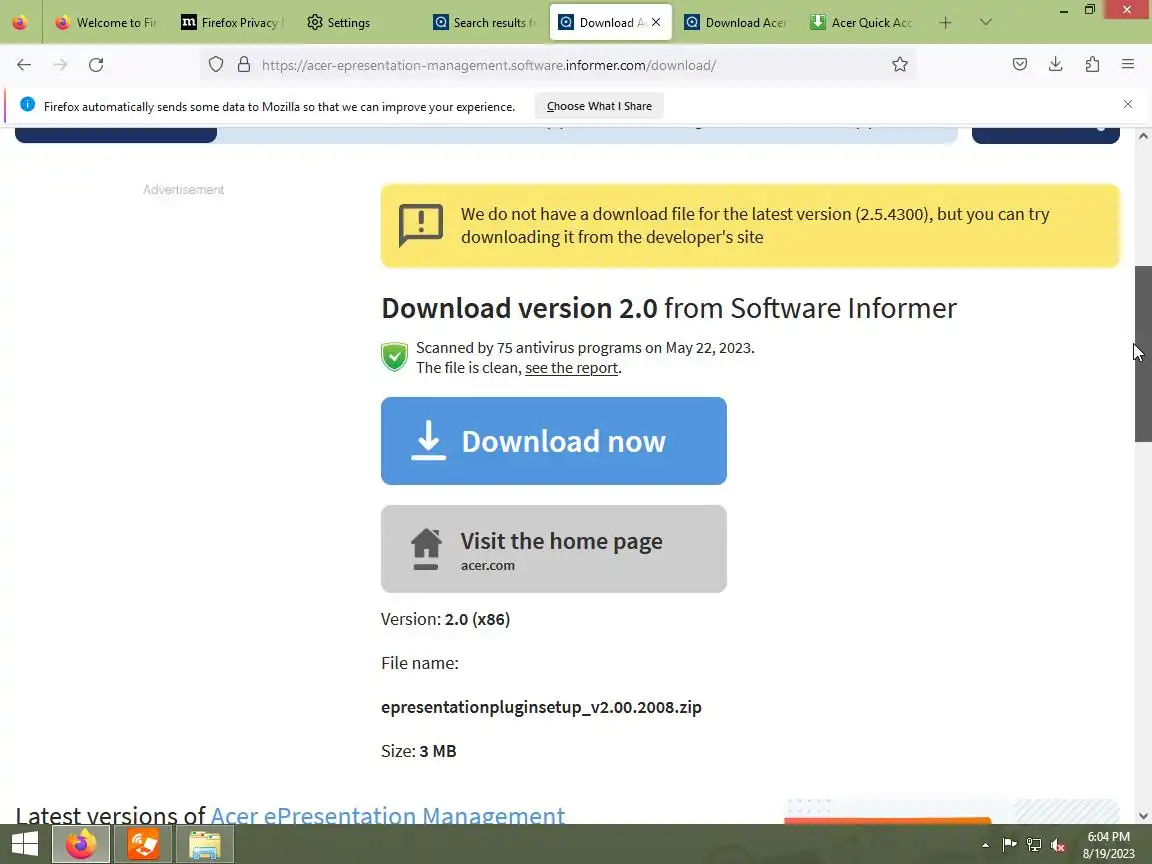Open the clock showing 6:04 PM
This screenshot has height=864, width=1152.
(x=1108, y=844)
